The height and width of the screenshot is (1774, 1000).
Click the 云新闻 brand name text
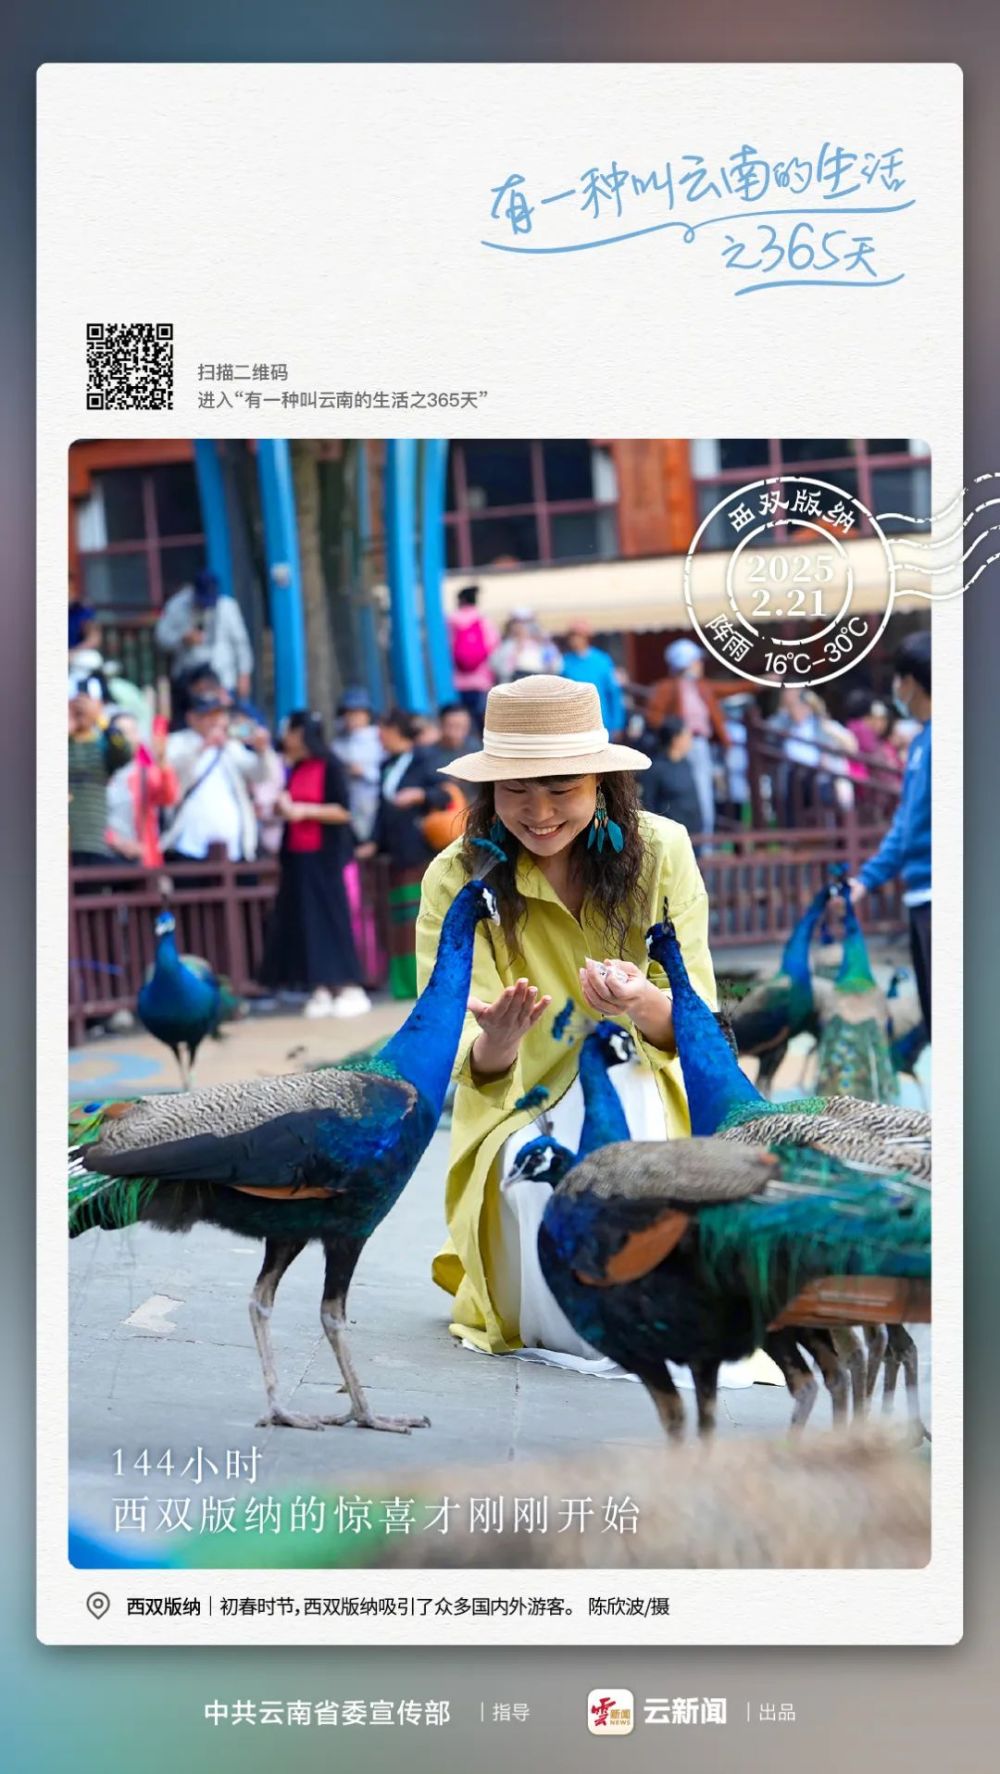point(685,1712)
